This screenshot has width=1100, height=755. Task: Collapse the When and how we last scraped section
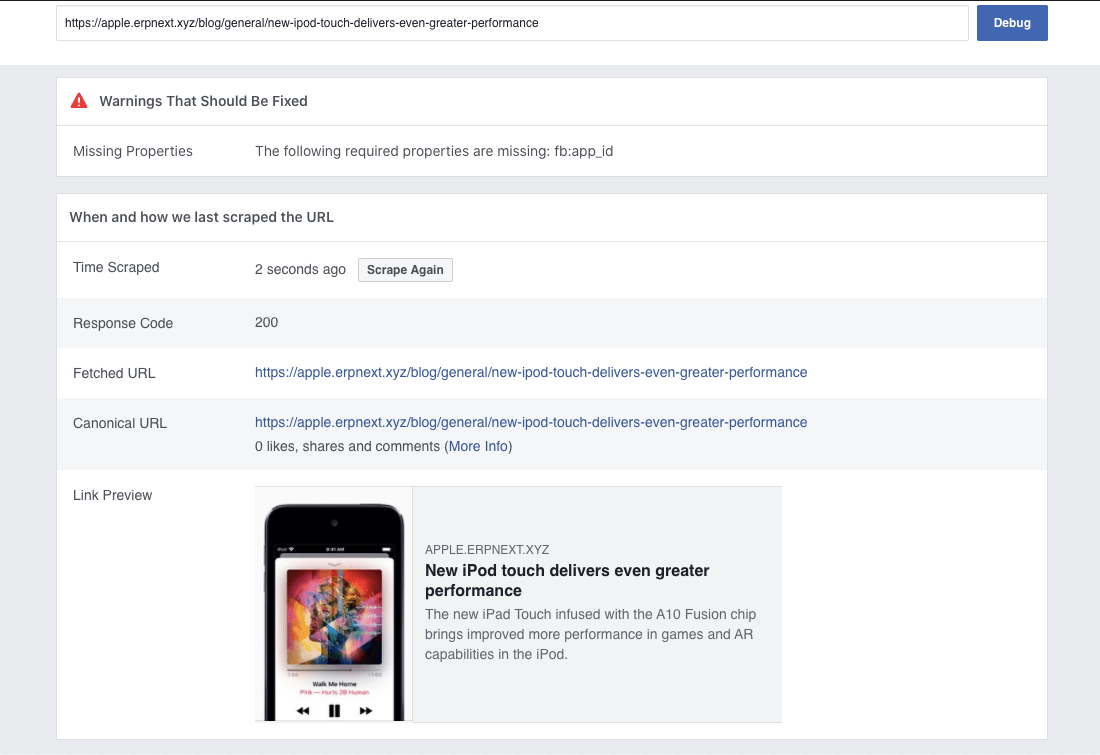(201, 217)
